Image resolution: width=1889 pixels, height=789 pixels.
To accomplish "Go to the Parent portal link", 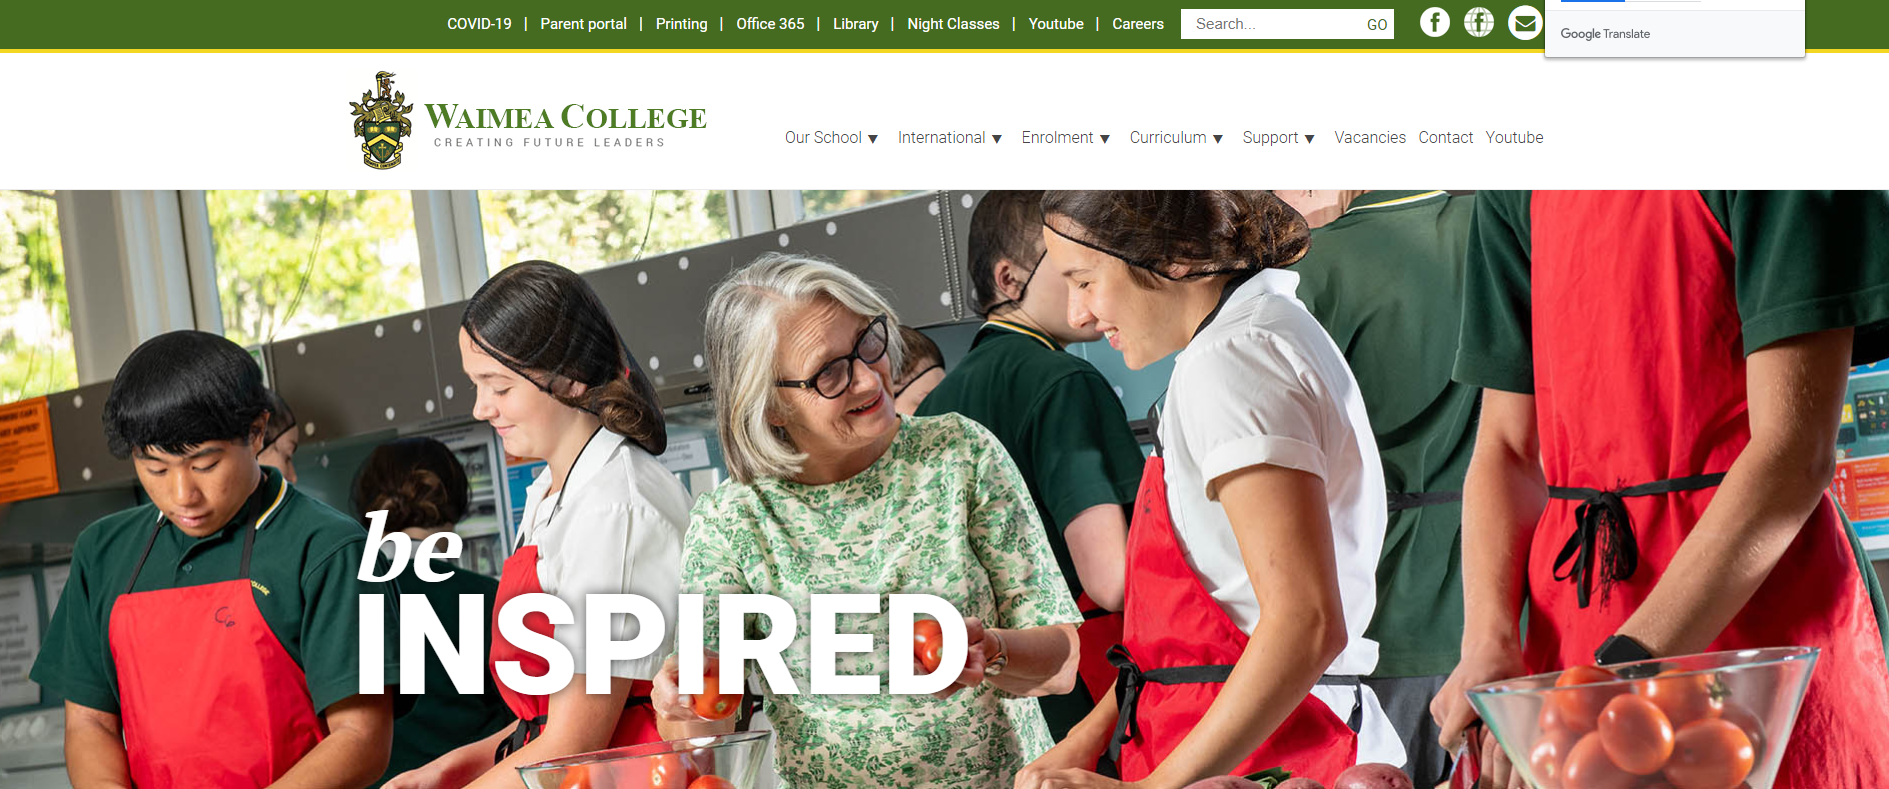I will pyautogui.click(x=584, y=24).
